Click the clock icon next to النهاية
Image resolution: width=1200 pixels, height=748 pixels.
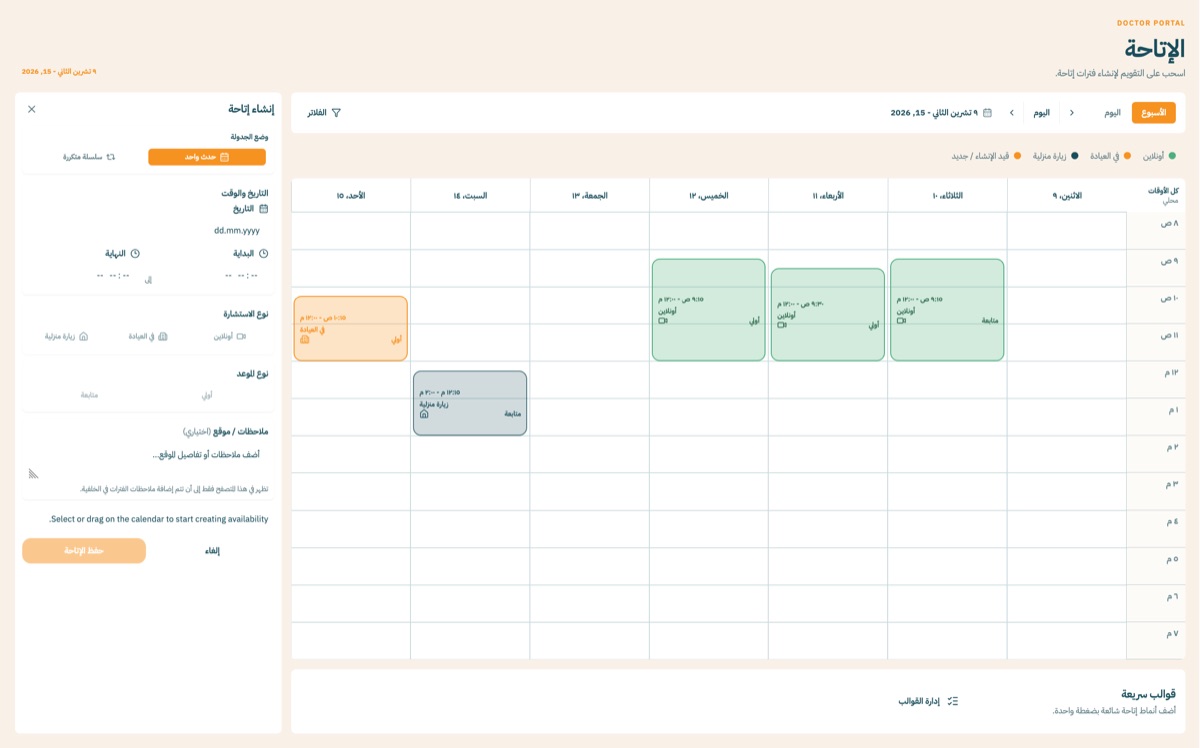[135, 254]
